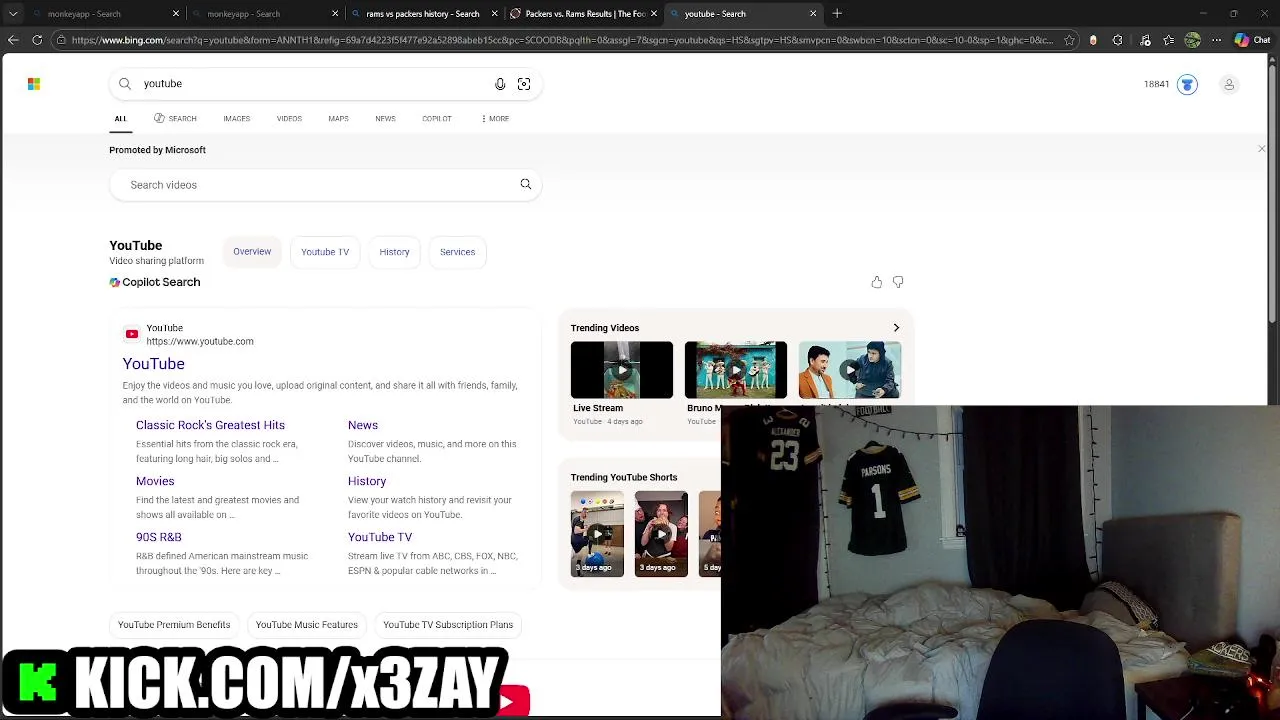Image resolution: width=1280 pixels, height=720 pixels.
Task: Close the rams vs packers history tab
Action: coord(494,14)
